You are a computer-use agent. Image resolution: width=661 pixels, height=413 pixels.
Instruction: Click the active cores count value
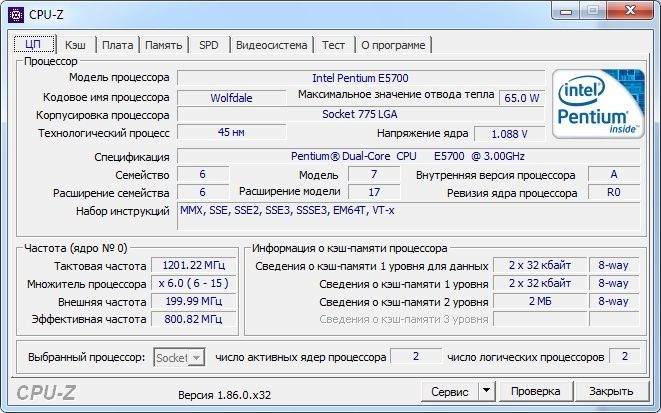(416, 356)
